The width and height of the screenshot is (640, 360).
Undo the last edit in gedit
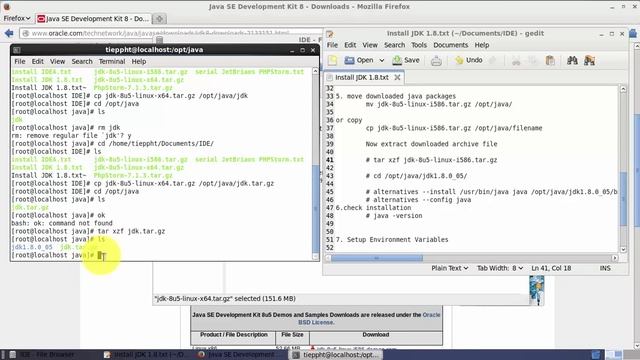469,60
